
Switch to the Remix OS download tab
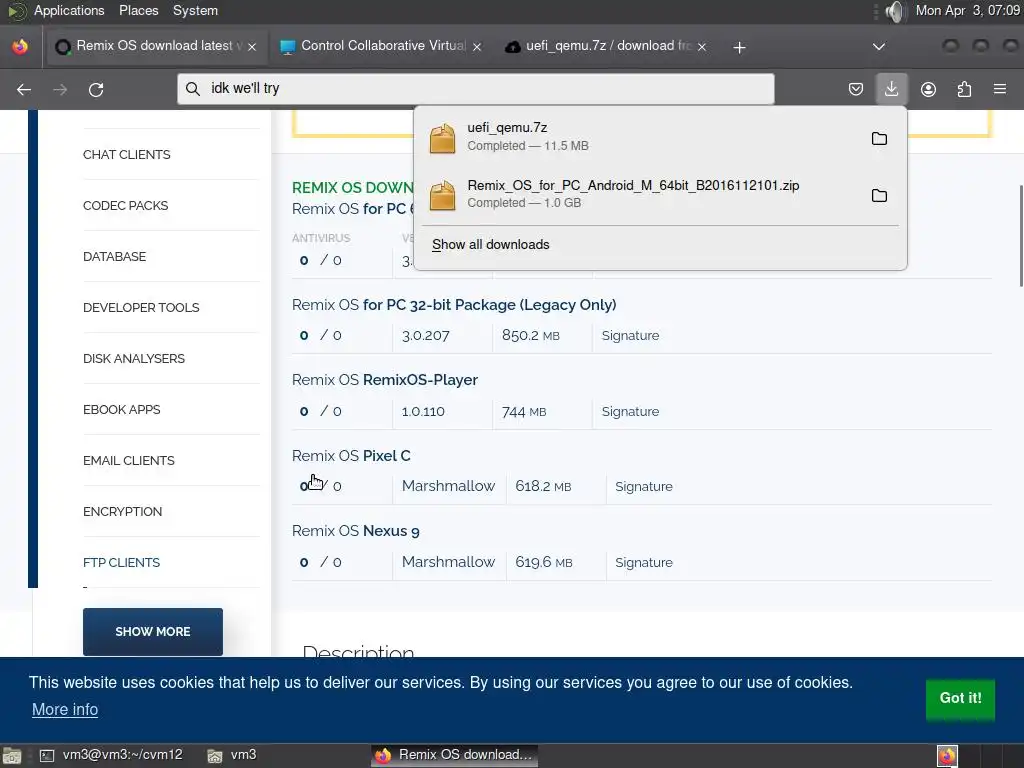pyautogui.click(x=155, y=46)
